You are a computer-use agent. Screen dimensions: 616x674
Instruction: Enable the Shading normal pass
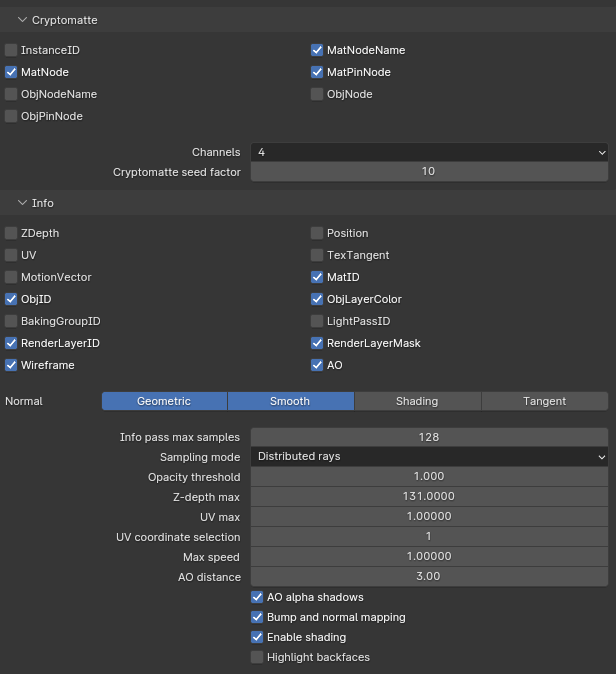click(417, 401)
